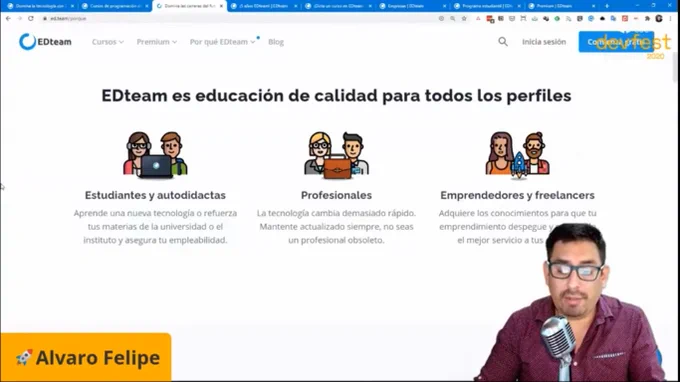Image resolution: width=680 pixels, height=382 pixels.
Task: Close the 'Empresas | EDteam' tab
Action: 445,6
